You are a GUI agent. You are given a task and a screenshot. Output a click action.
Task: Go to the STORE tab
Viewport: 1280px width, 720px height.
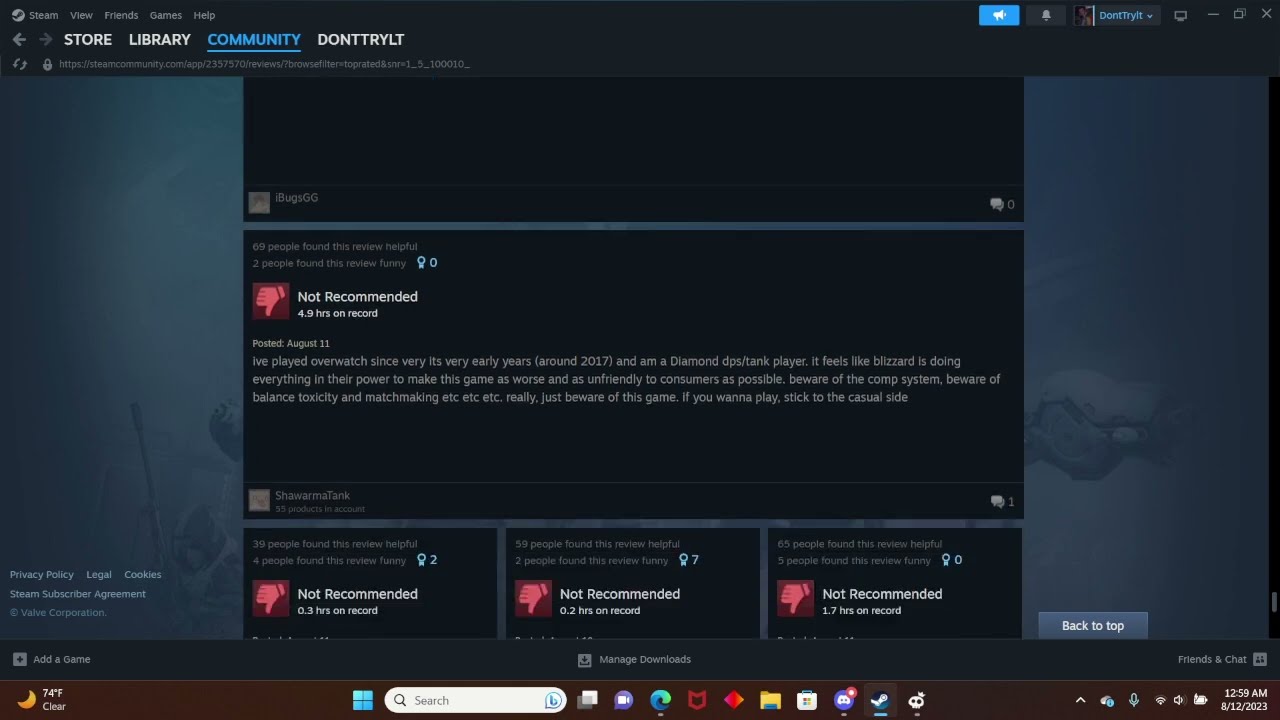click(x=88, y=40)
